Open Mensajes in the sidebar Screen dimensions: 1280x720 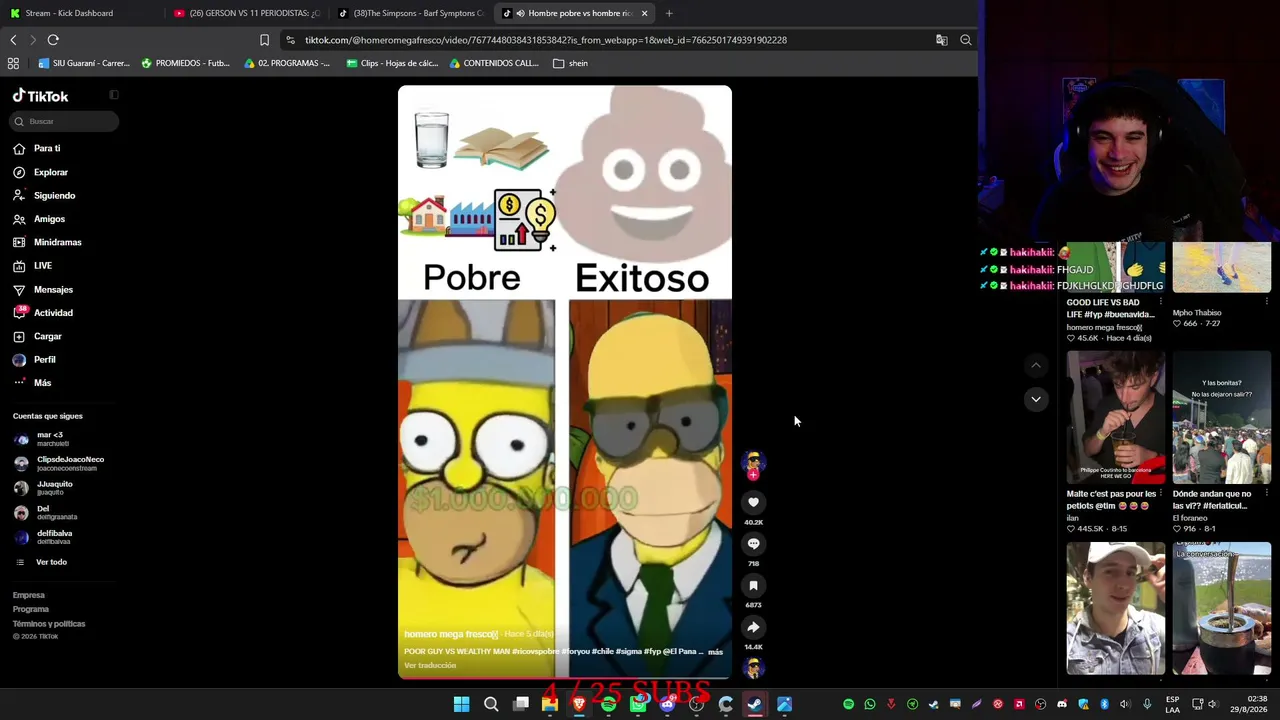tap(43, 290)
